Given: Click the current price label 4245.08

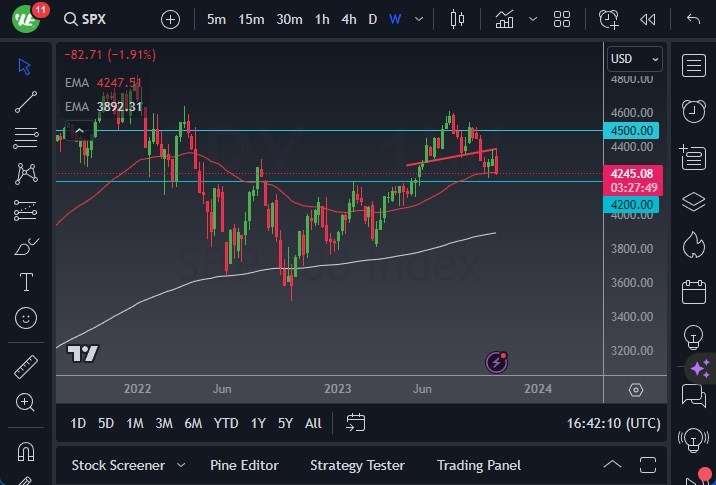Looking at the screenshot, I should point(633,174).
